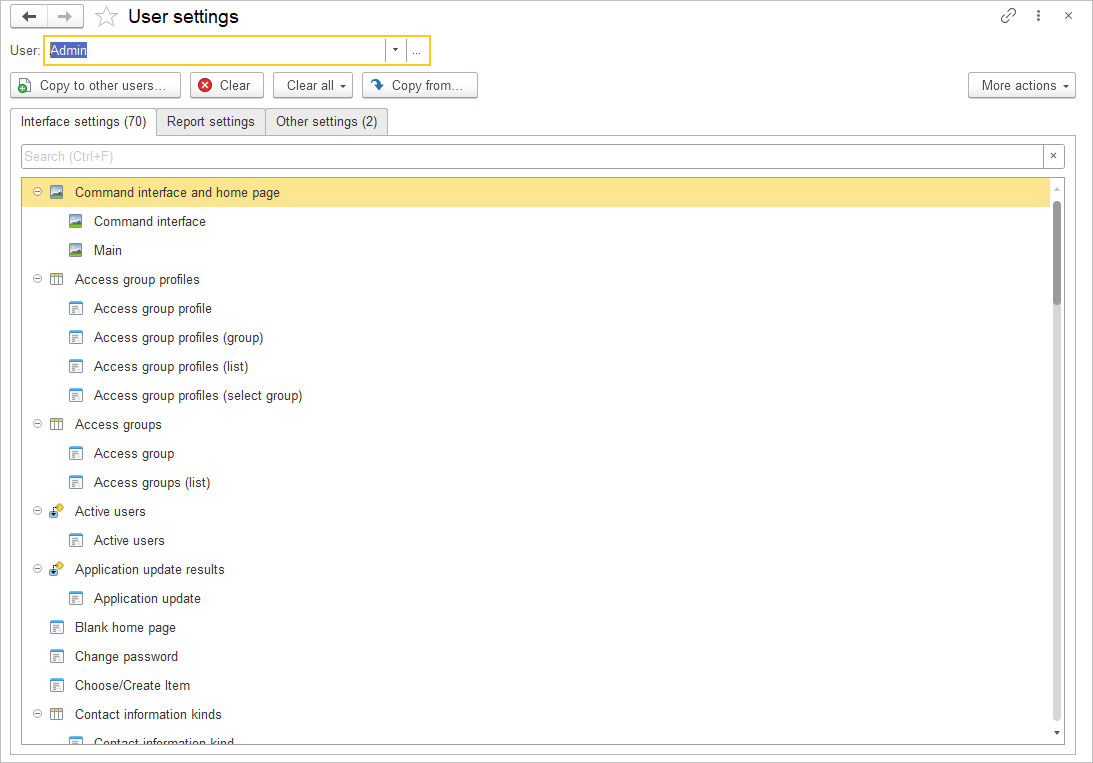
Task: Select the Access group profile row
Action: click(535, 309)
